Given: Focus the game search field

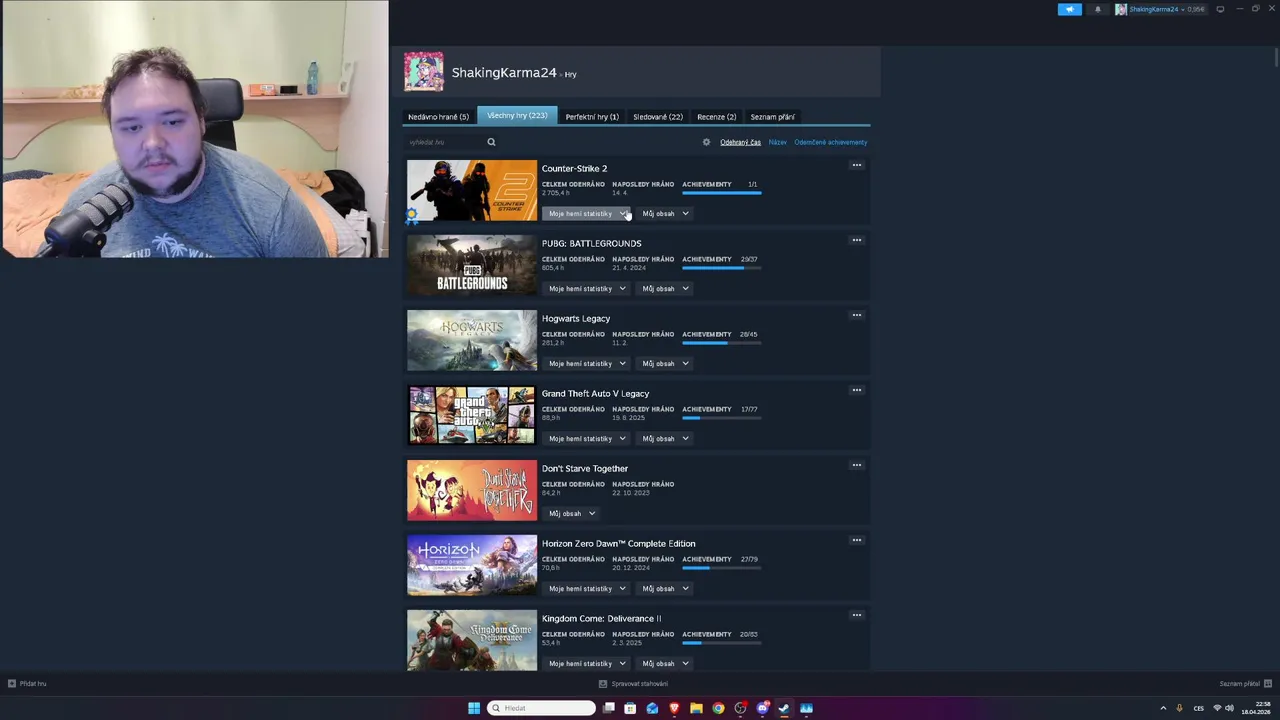Looking at the screenshot, I should 443,142.
